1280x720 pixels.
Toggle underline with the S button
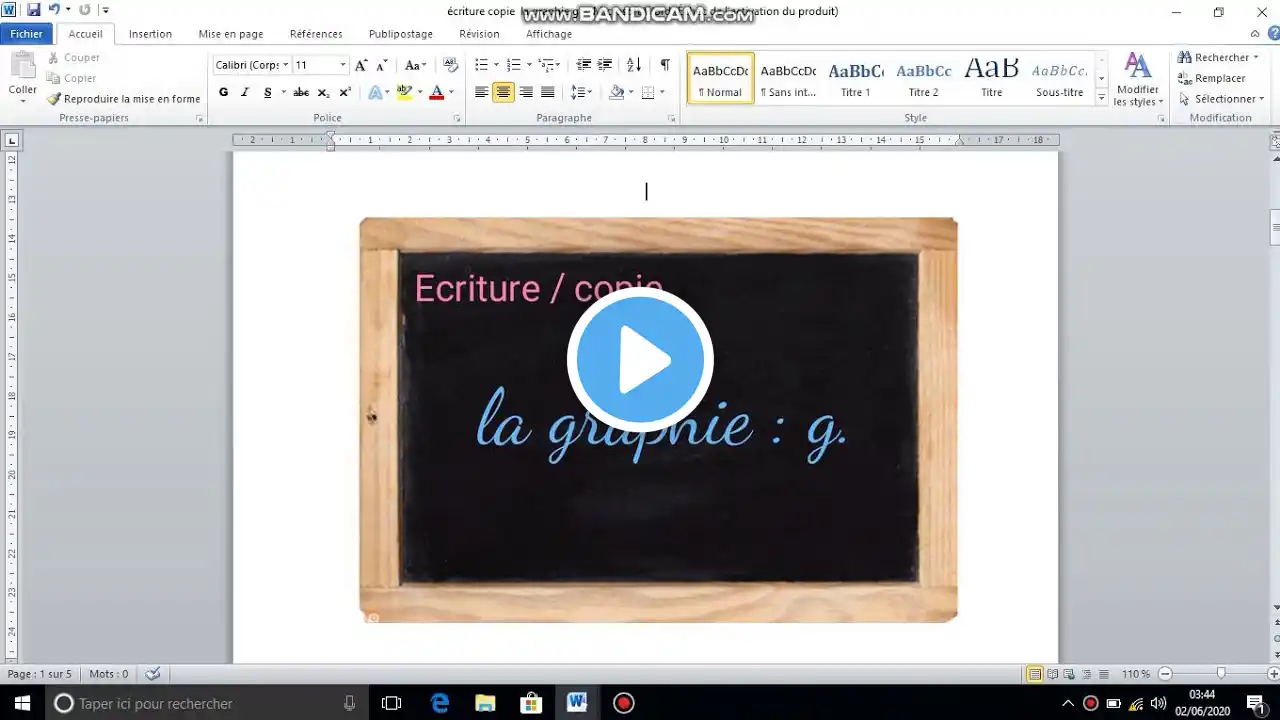tap(267, 92)
